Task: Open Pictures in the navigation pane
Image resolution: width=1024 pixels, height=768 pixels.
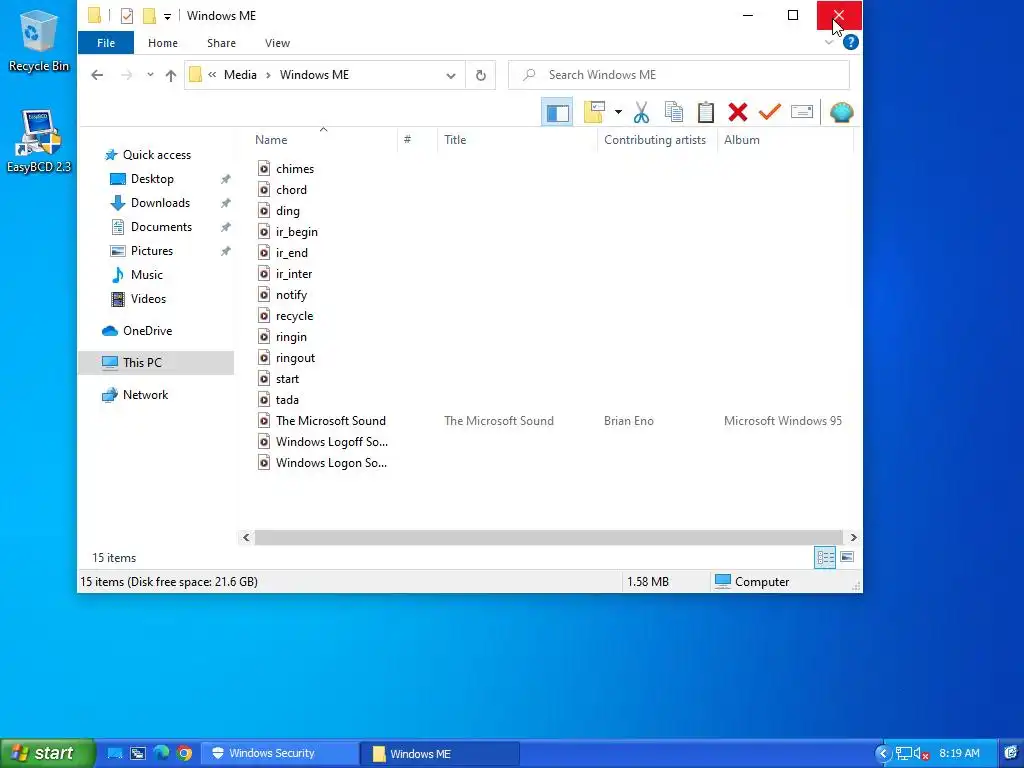Action: 152,251
